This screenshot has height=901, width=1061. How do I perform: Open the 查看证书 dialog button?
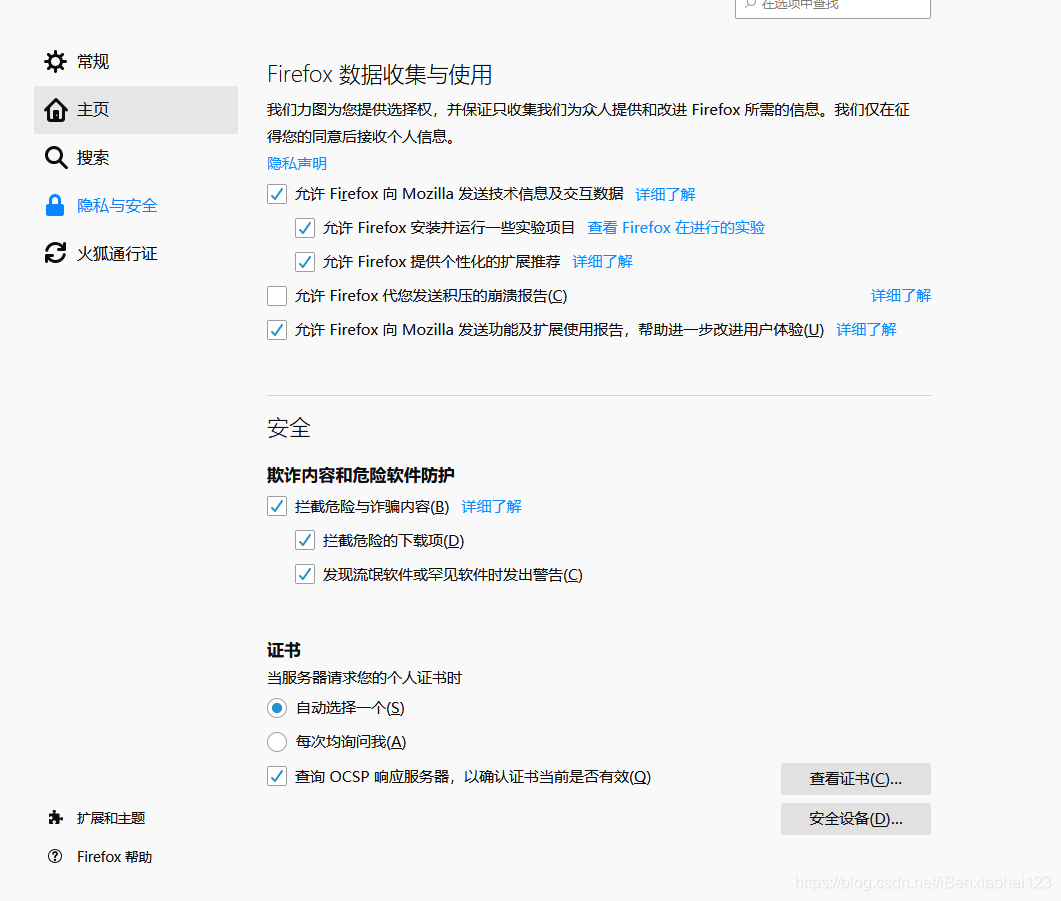(x=856, y=779)
